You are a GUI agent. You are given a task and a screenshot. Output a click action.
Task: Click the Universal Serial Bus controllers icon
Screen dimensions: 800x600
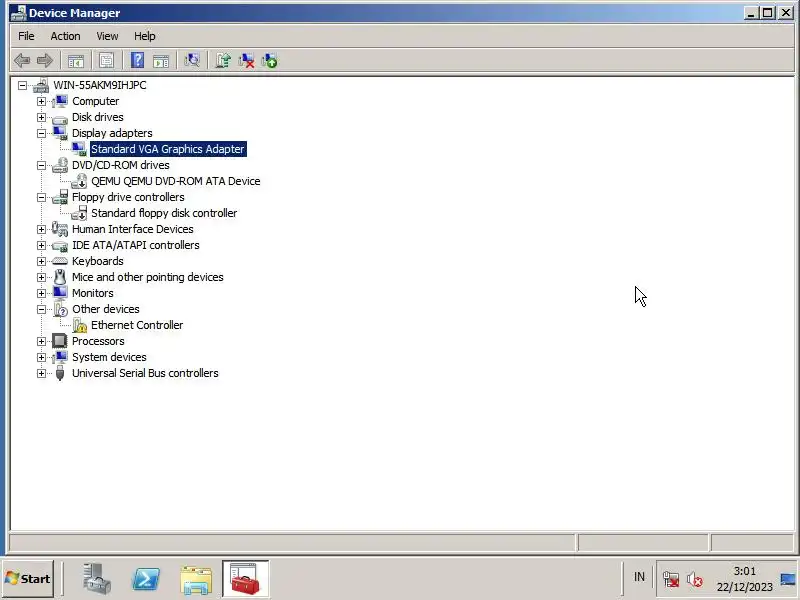60,373
